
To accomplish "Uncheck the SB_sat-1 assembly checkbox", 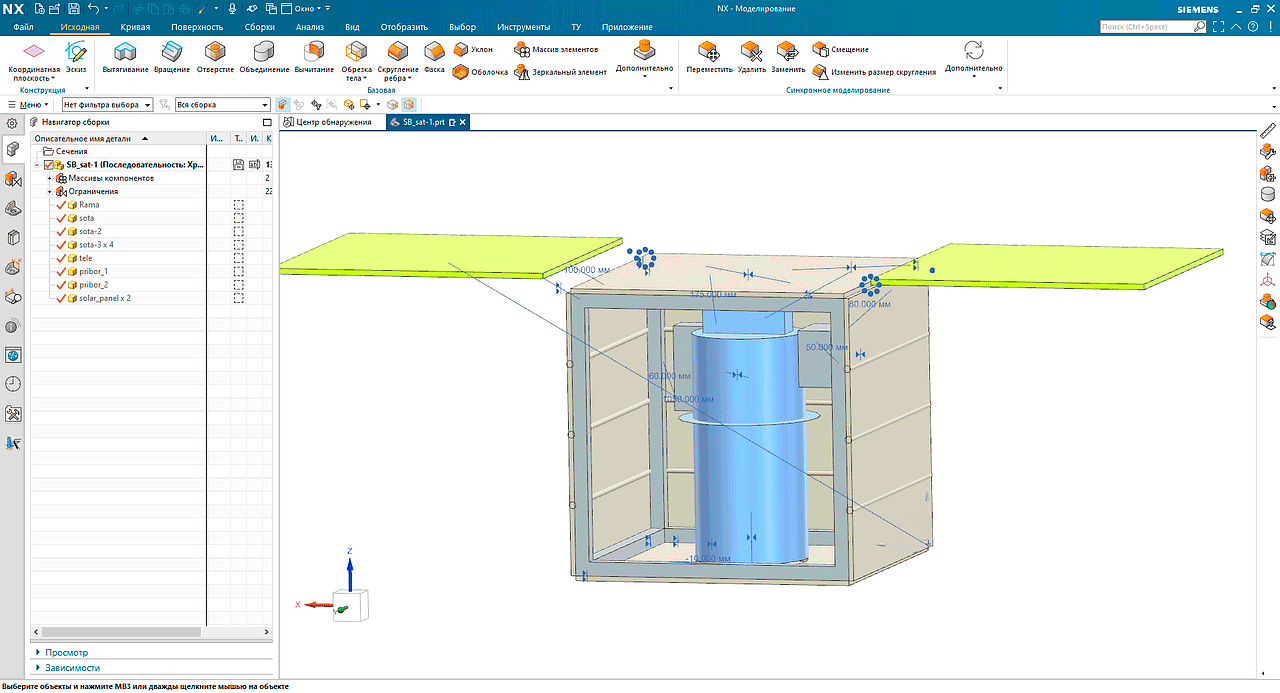I will 48,165.
